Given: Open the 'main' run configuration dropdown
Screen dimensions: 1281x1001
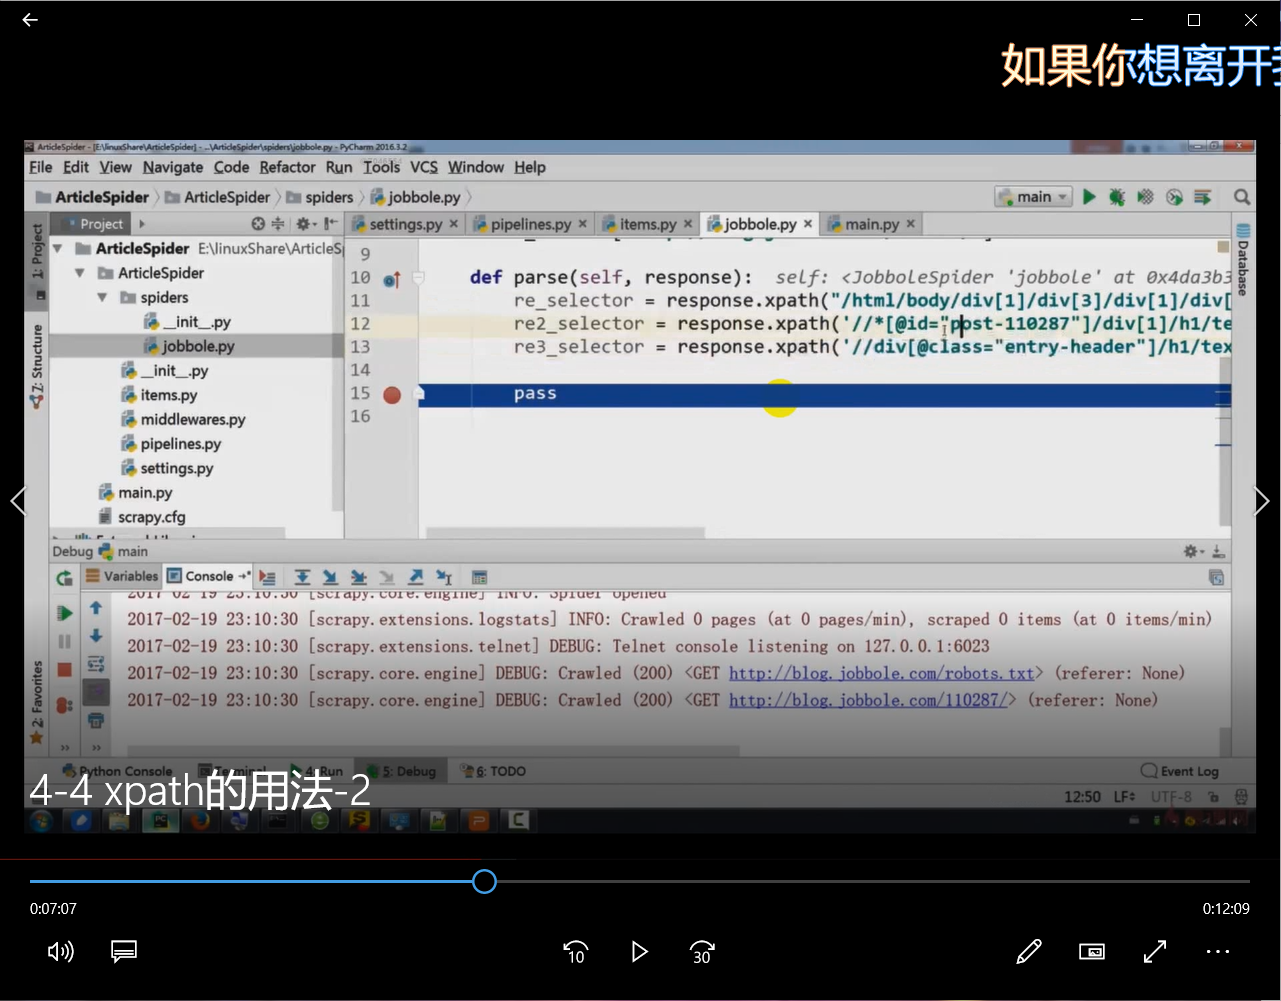Looking at the screenshot, I should pyautogui.click(x=1034, y=197).
